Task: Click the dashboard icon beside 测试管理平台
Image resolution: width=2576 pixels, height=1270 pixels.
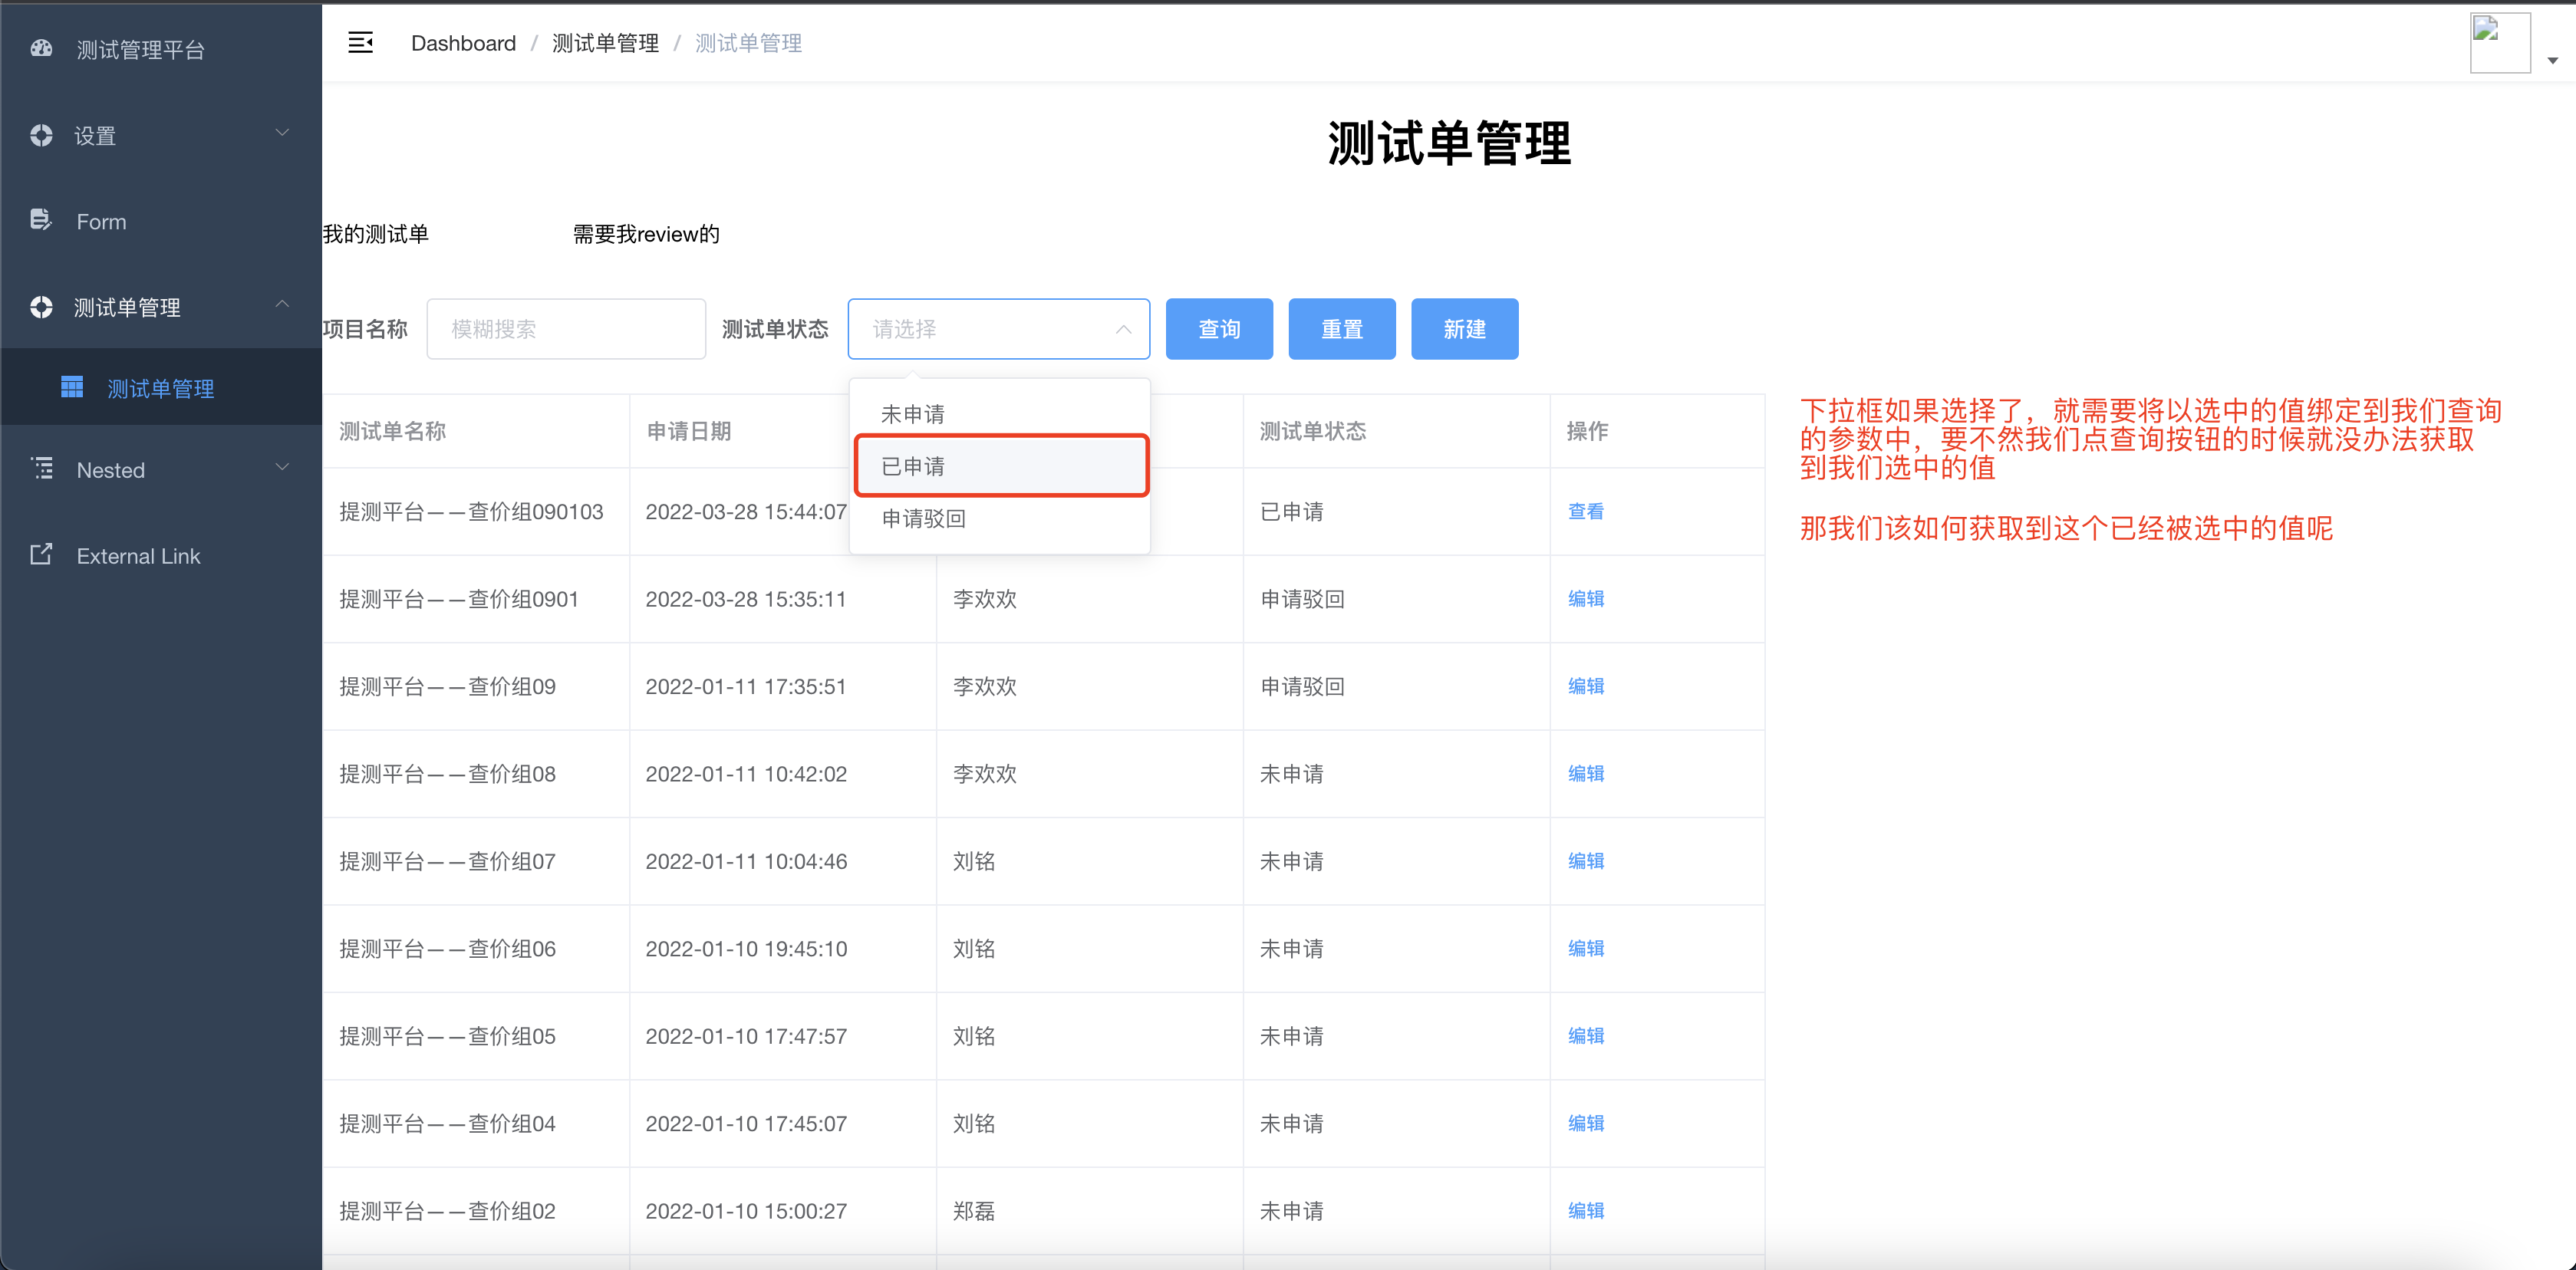Action: pos(41,48)
